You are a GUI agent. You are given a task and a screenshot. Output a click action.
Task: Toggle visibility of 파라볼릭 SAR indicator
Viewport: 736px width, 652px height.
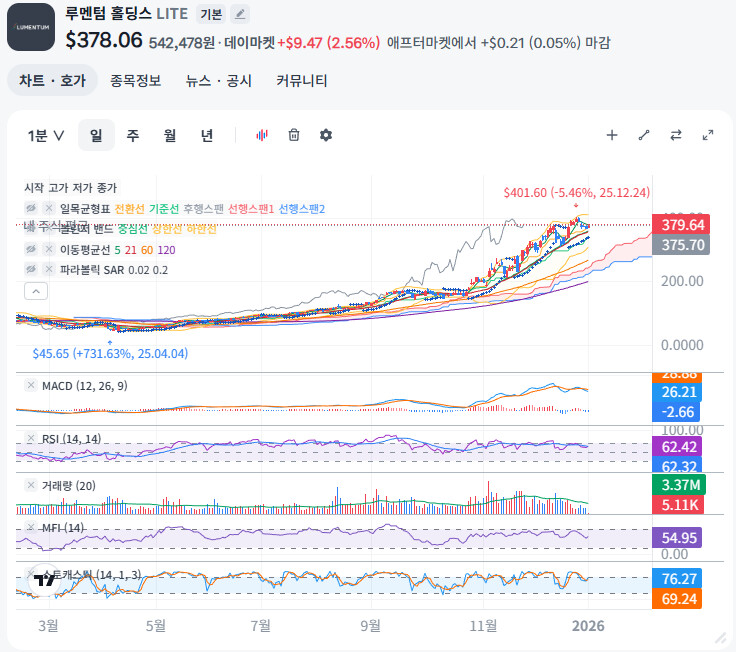point(31,269)
